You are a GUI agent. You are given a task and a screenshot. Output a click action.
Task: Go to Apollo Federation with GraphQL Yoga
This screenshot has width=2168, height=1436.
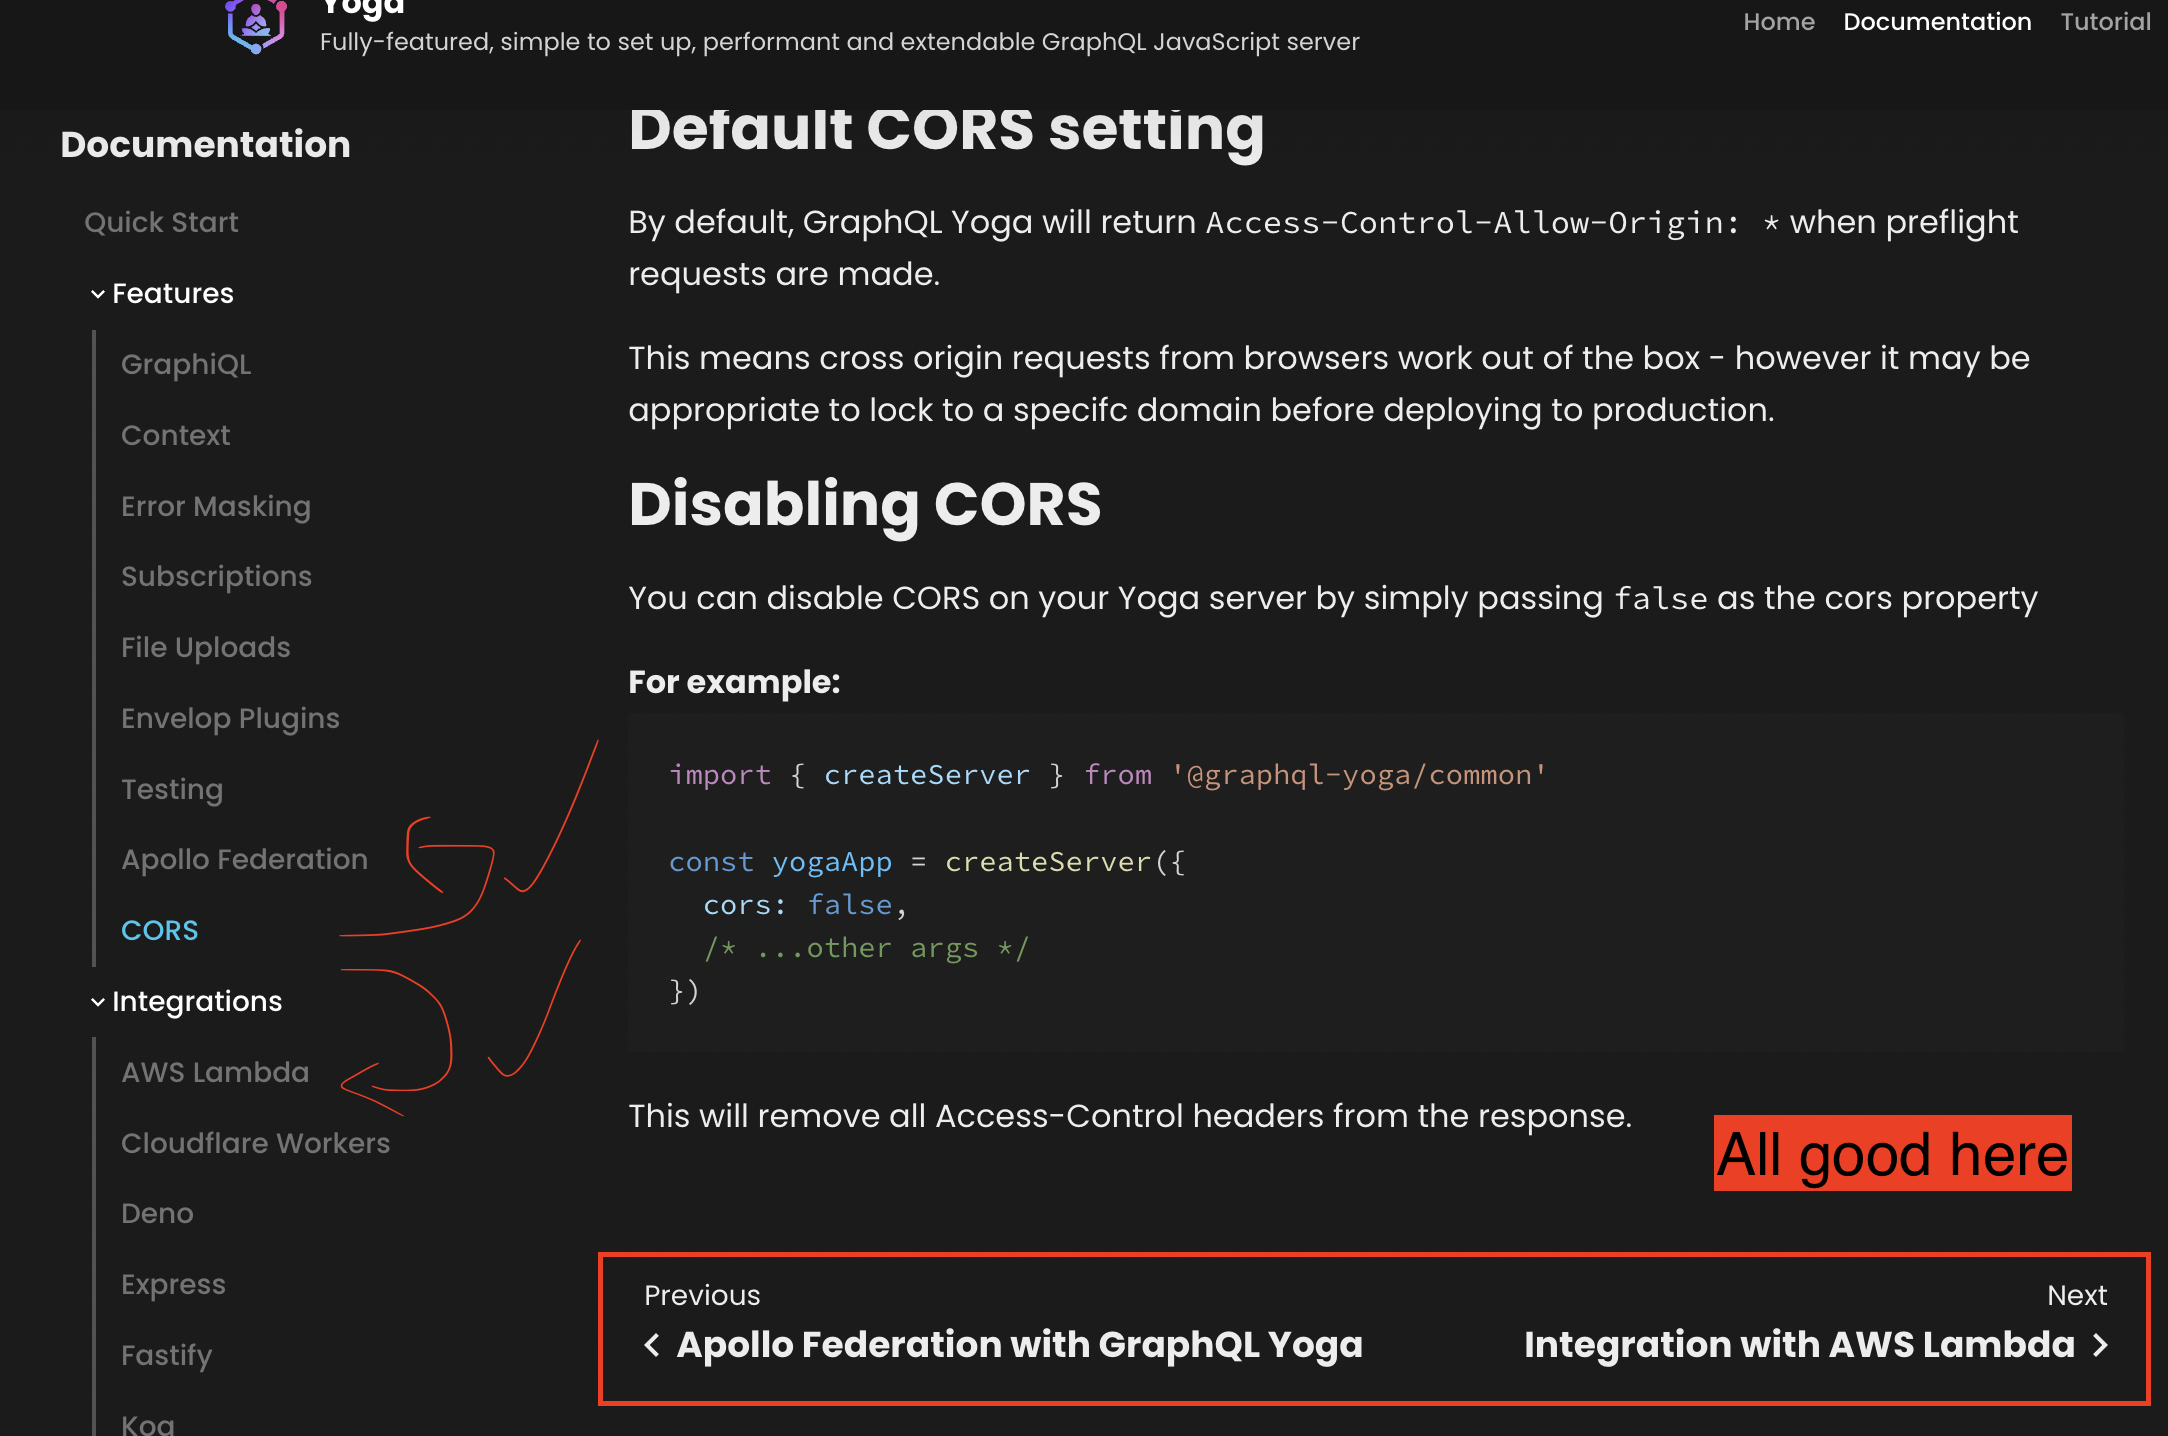point(1018,1345)
